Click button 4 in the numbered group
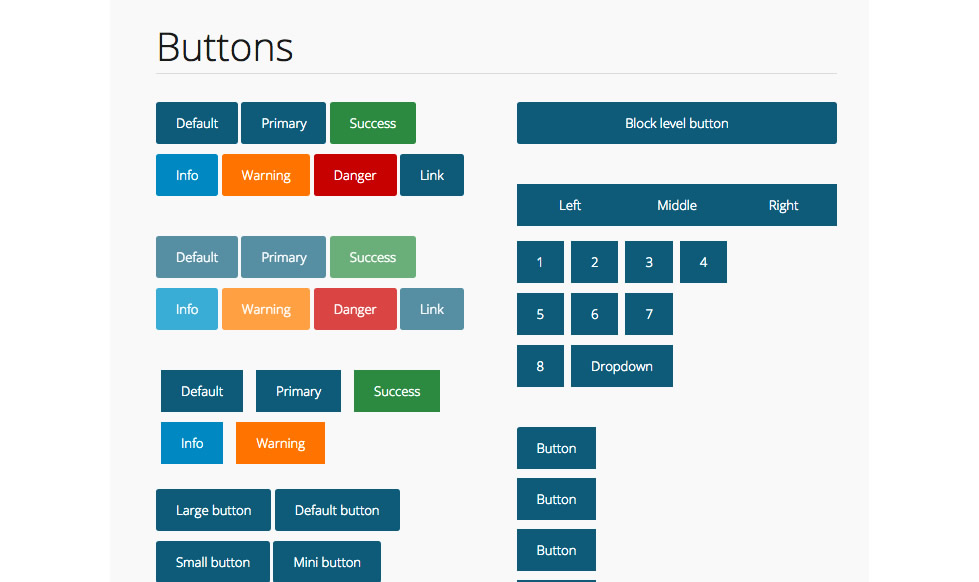 coord(703,261)
